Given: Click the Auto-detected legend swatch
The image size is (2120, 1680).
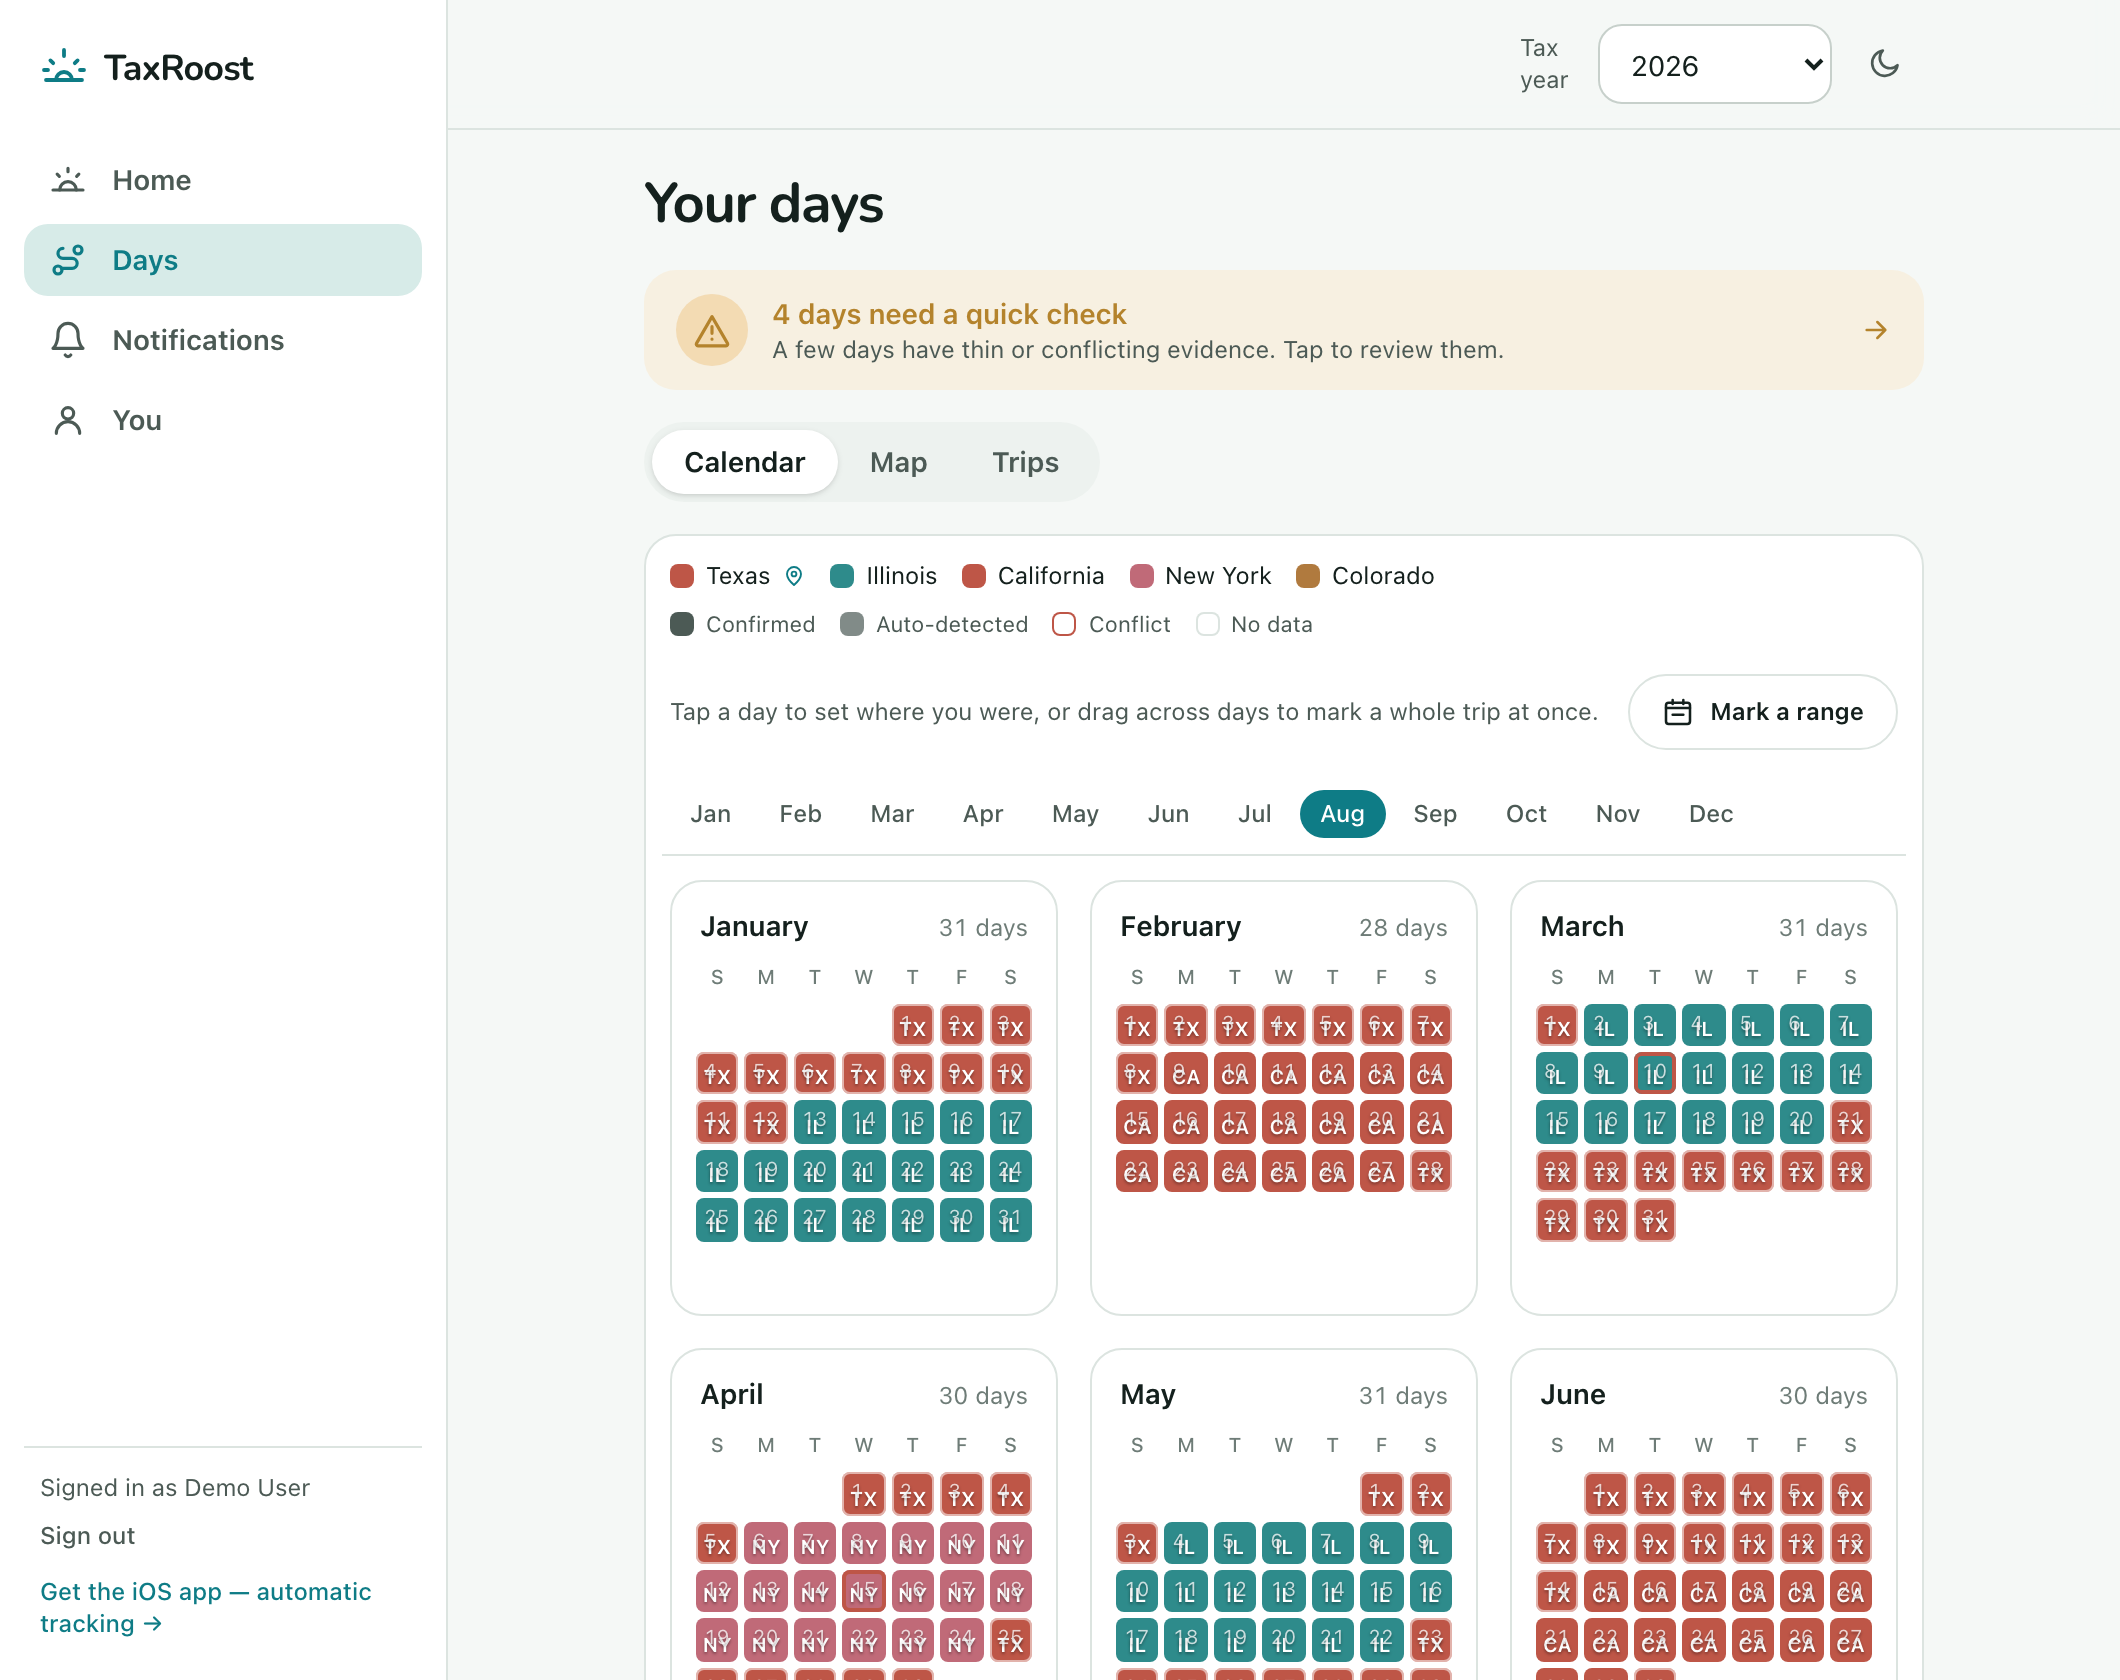Looking at the screenshot, I should [x=852, y=624].
